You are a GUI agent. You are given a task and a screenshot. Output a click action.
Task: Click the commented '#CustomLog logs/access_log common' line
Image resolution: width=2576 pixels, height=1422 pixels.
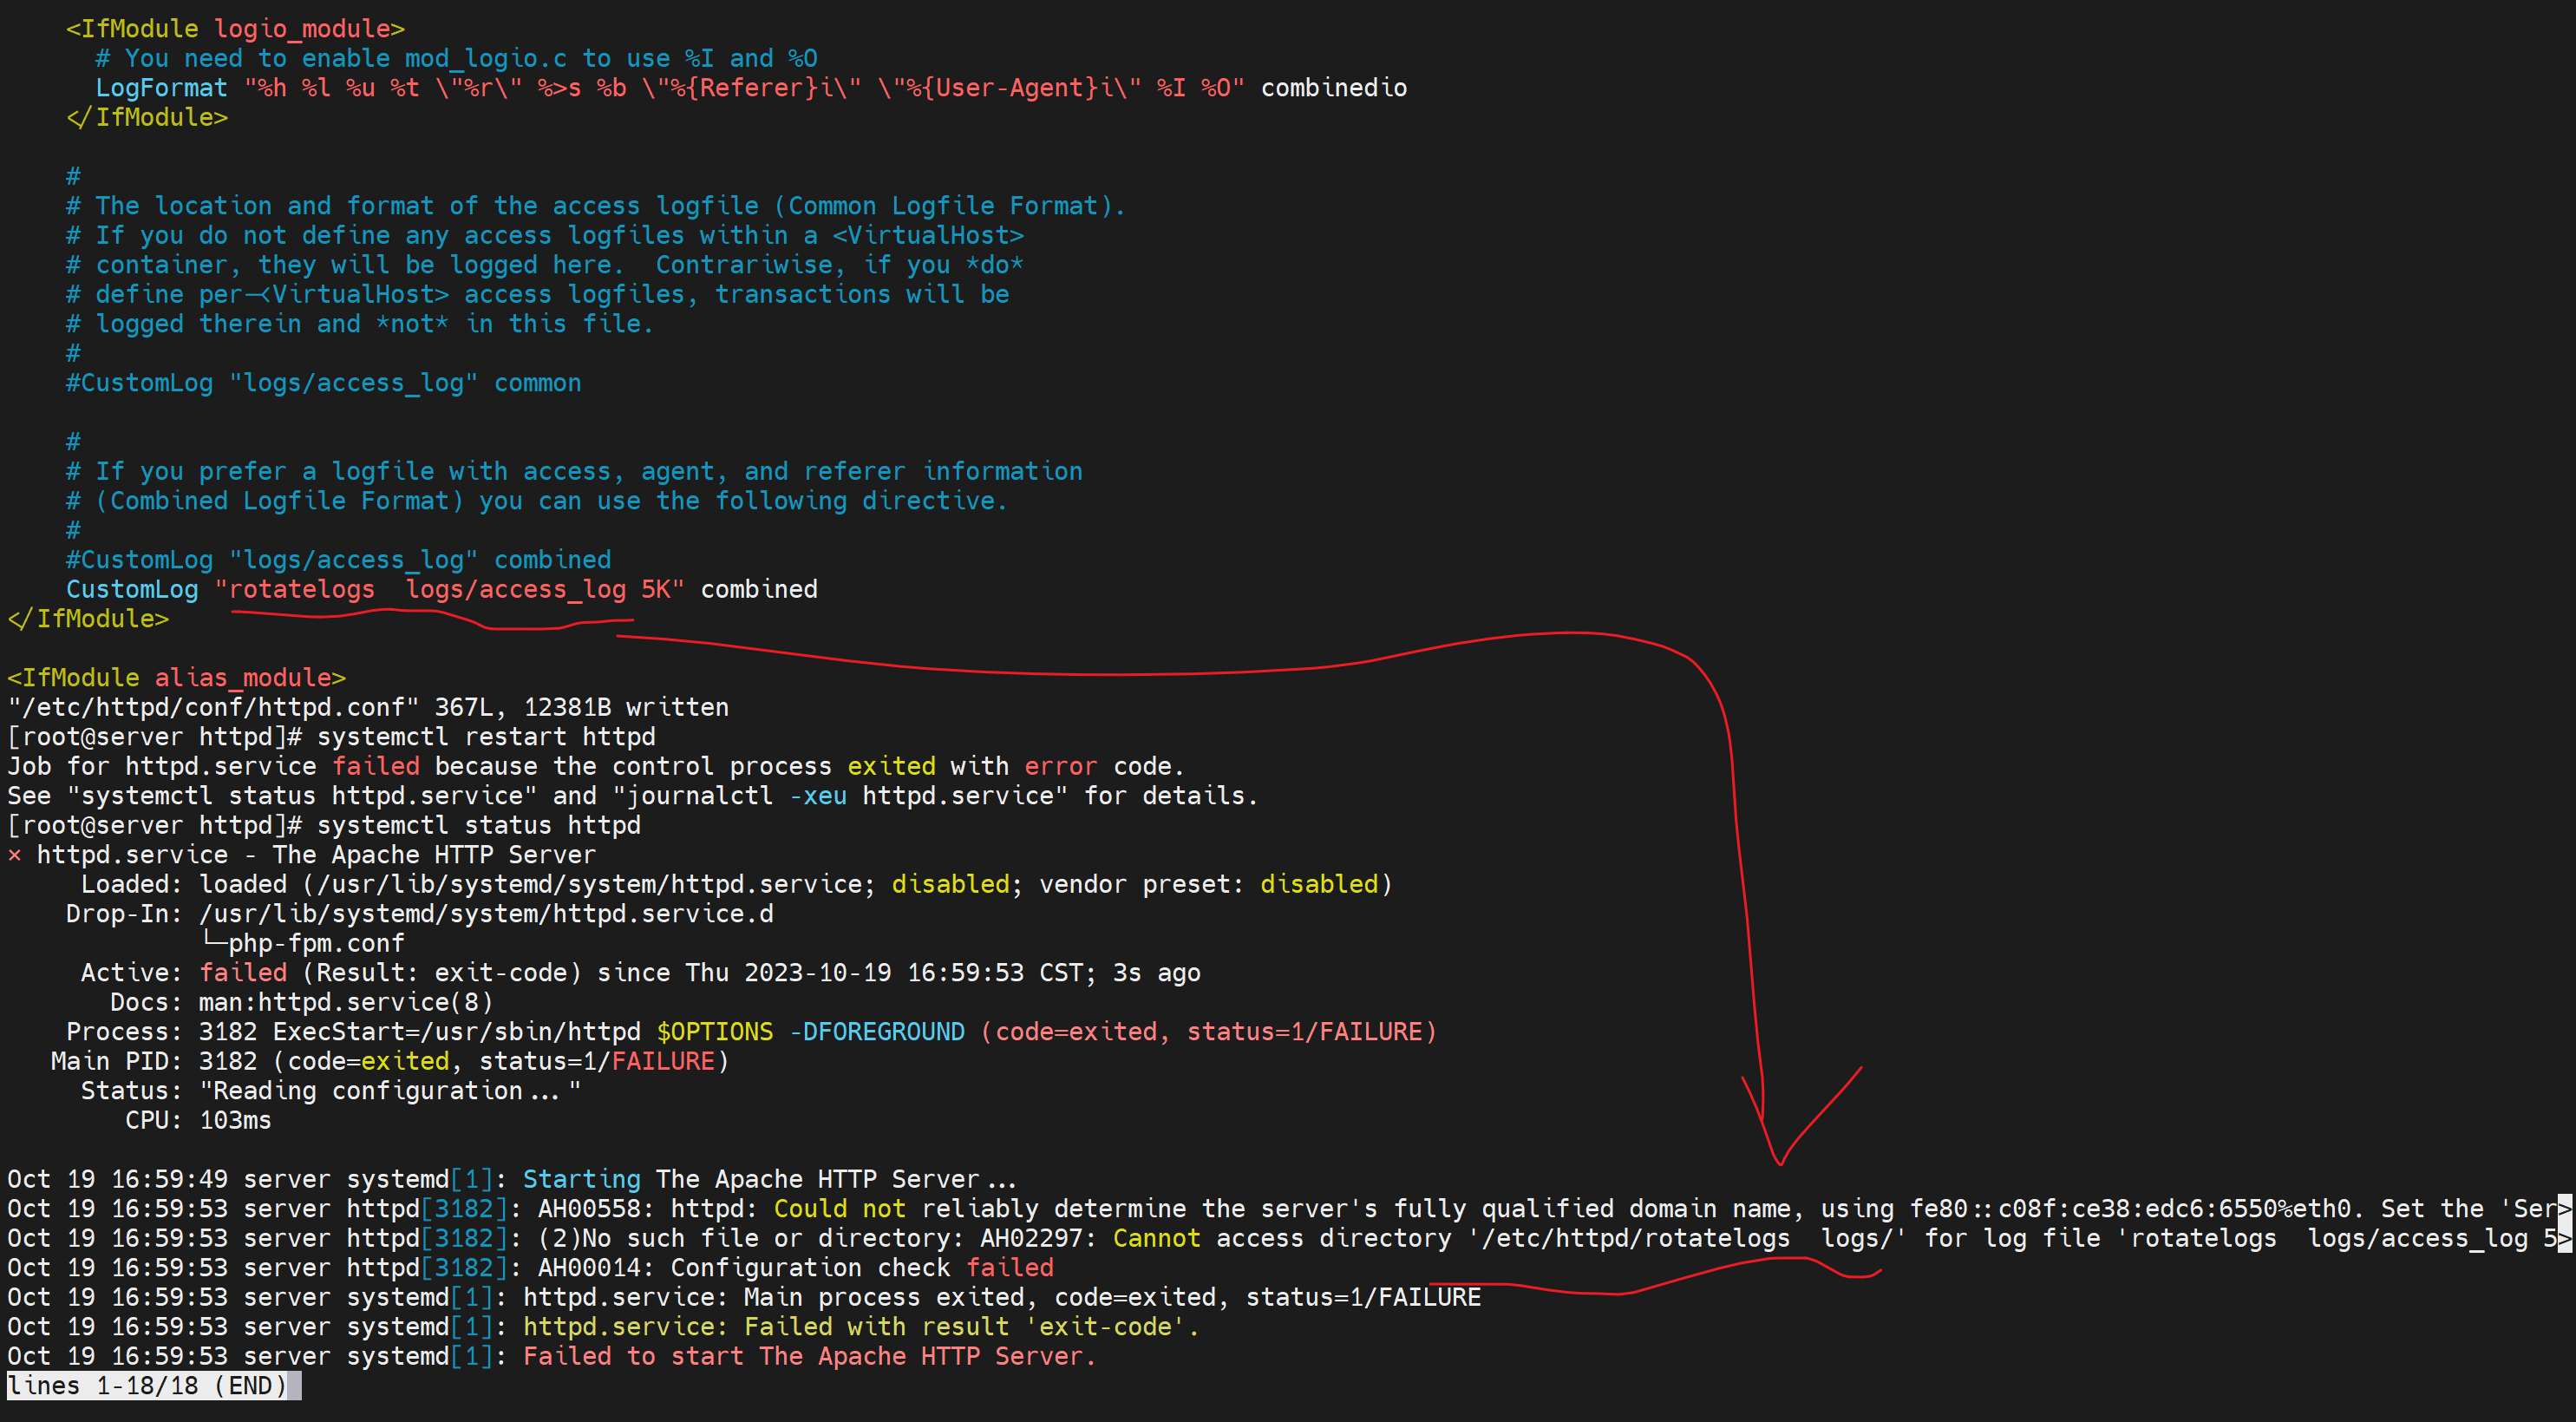pyautogui.click(x=323, y=383)
